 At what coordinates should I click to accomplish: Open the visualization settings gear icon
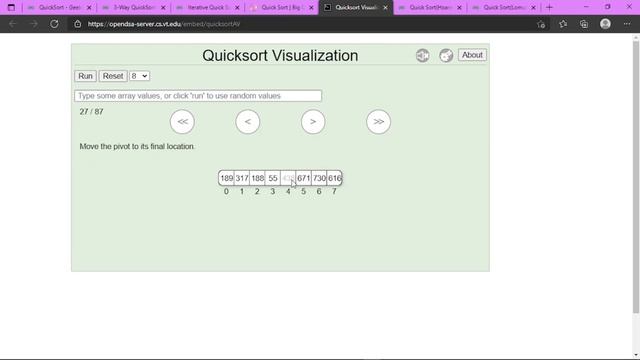(x=446, y=56)
